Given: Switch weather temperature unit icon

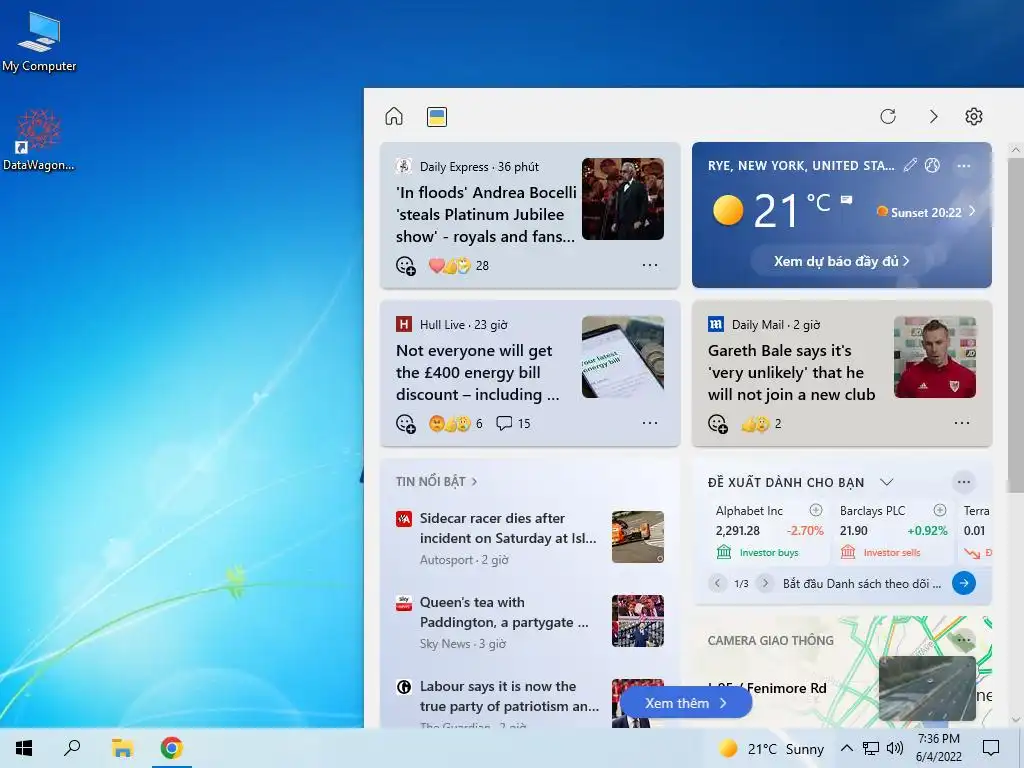Looking at the screenshot, I should click(x=933, y=165).
